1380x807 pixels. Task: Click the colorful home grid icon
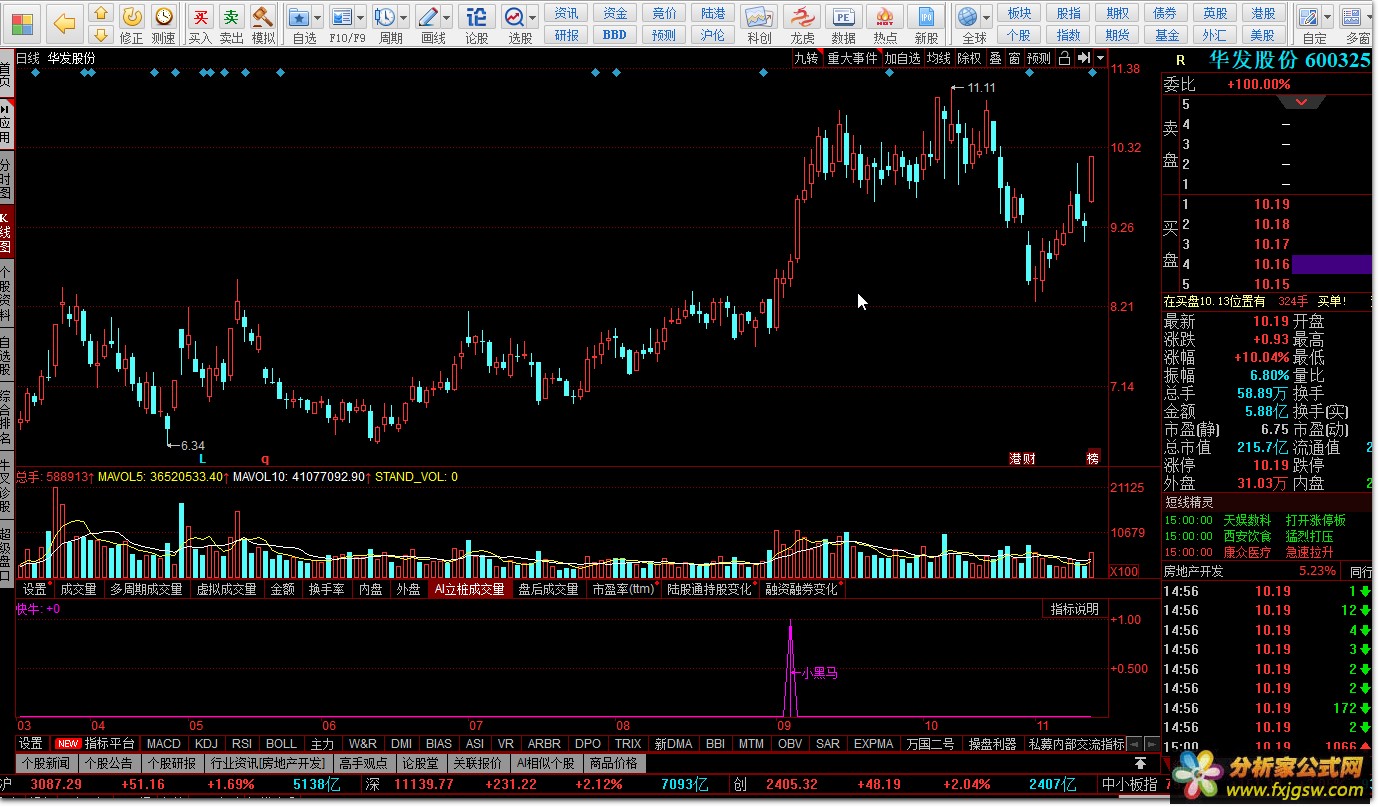pos(21,23)
